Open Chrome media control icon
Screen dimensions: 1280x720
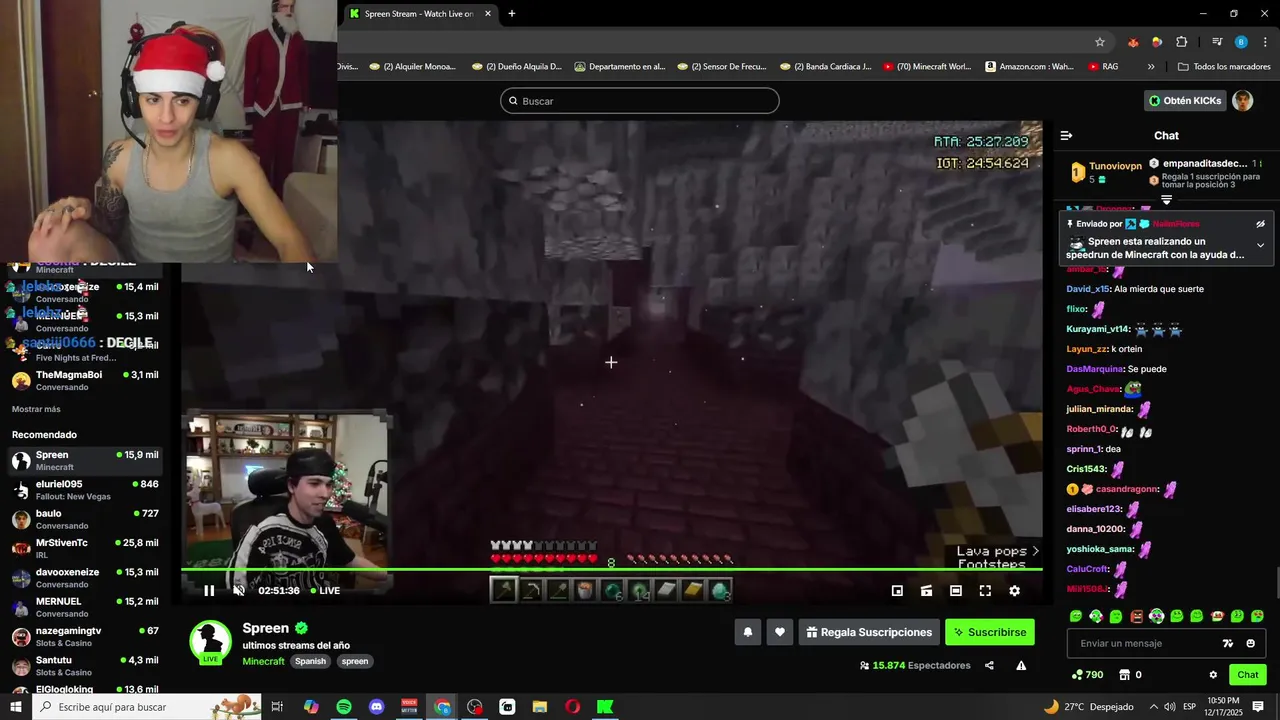[x=1217, y=42]
